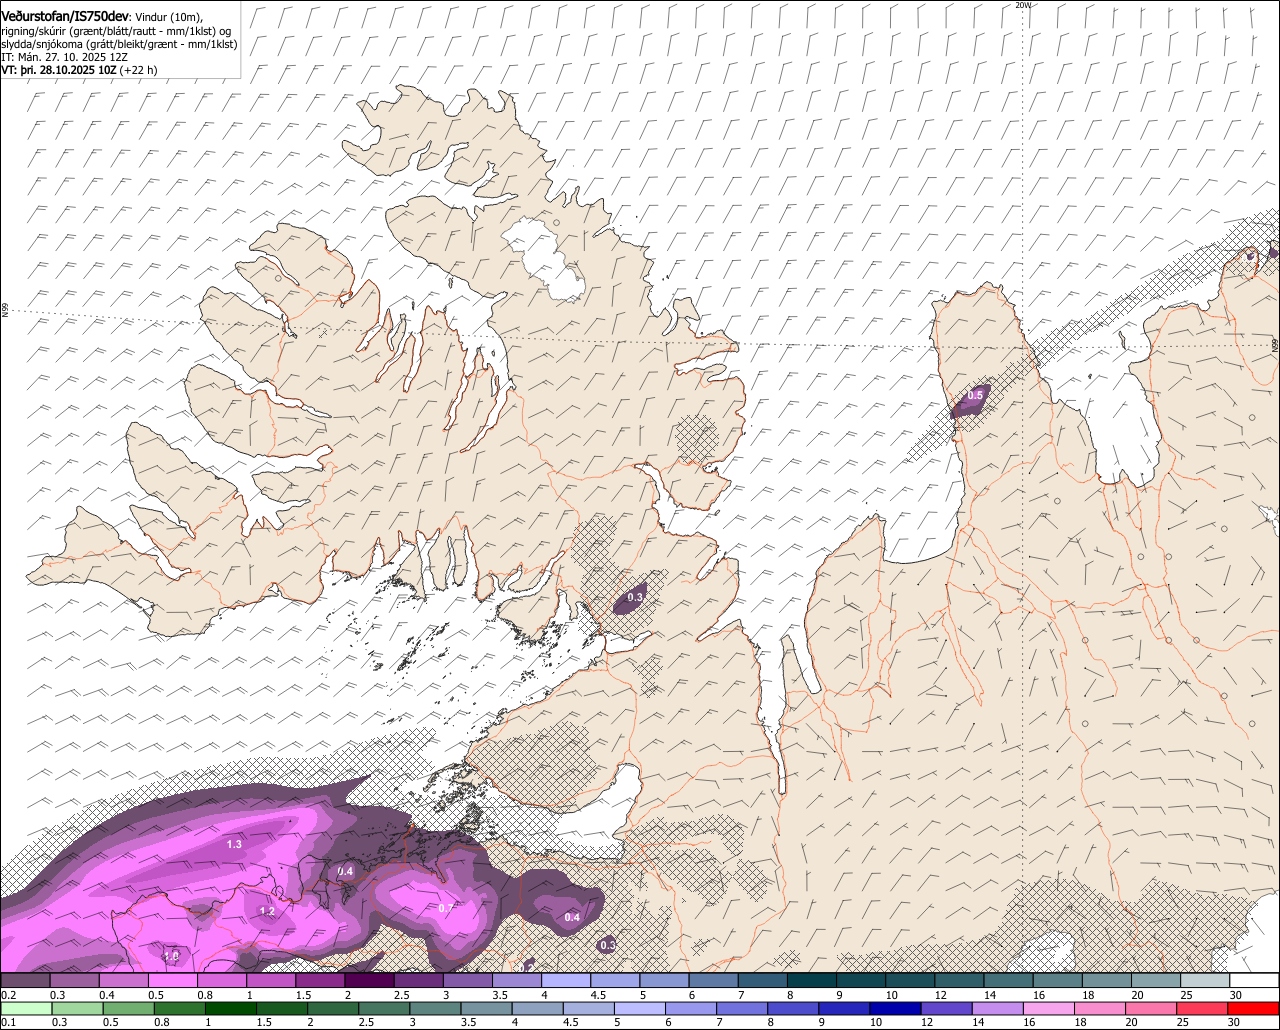
Task: Select upper legend swatch between 0.2 and 0.3
Action: (x=25, y=981)
